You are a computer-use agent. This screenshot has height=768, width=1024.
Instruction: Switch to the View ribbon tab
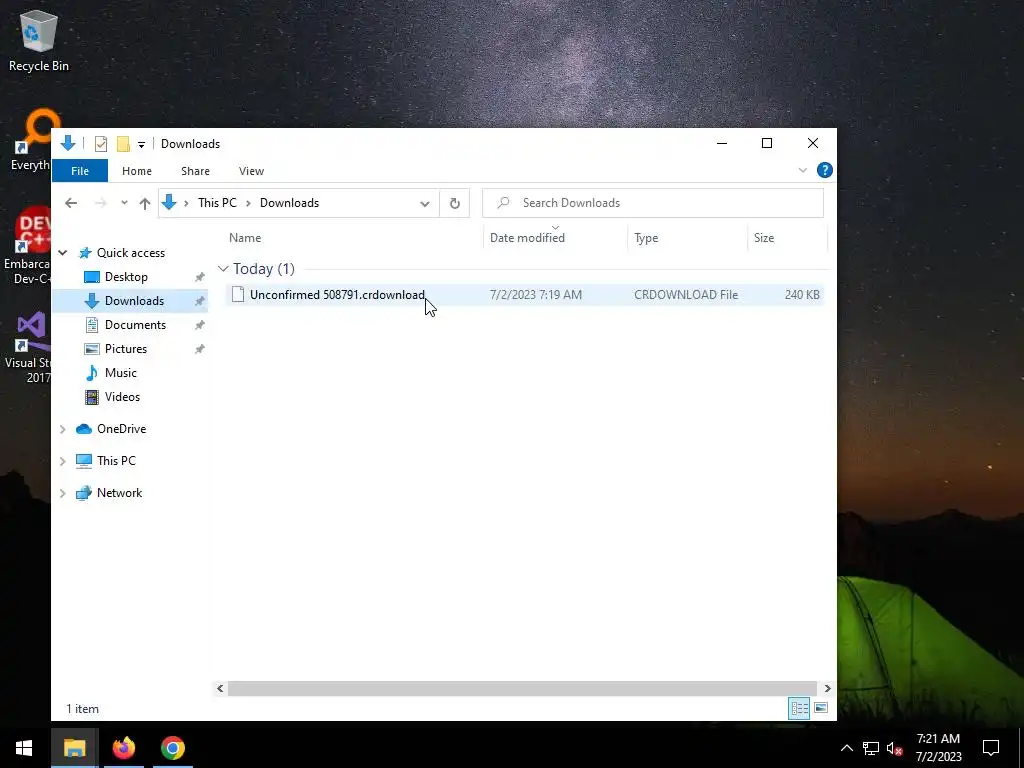coord(251,171)
